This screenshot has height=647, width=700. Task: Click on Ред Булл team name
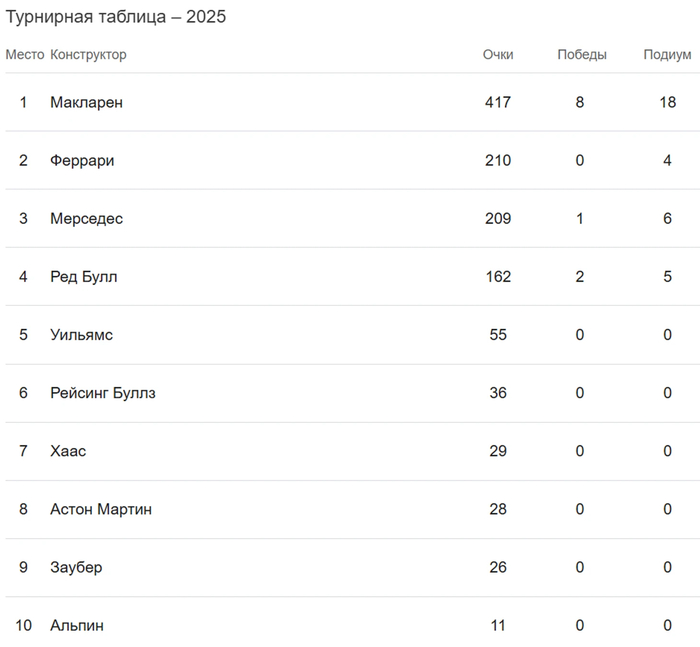83,276
